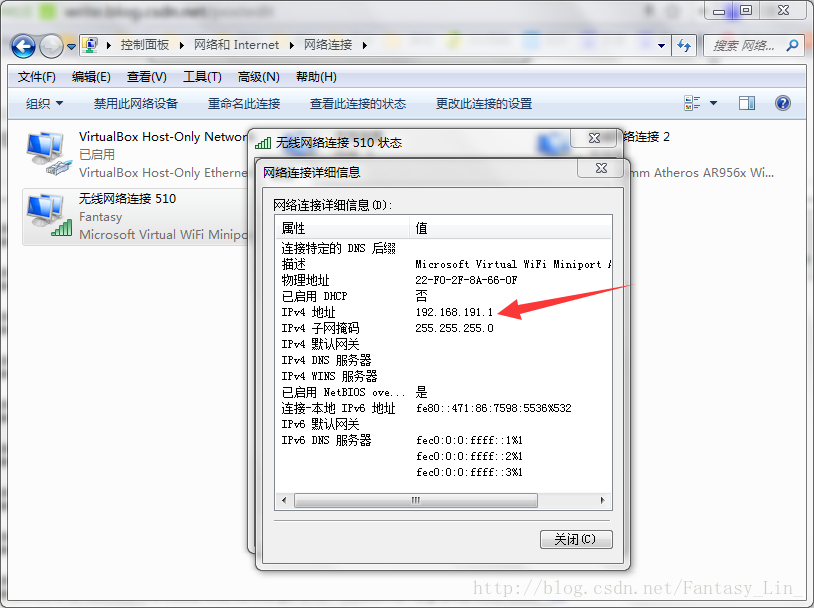Image resolution: width=814 pixels, height=608 pixels.
Task: Click 重命名此连接 in toolbar
Action: (243, 103)
